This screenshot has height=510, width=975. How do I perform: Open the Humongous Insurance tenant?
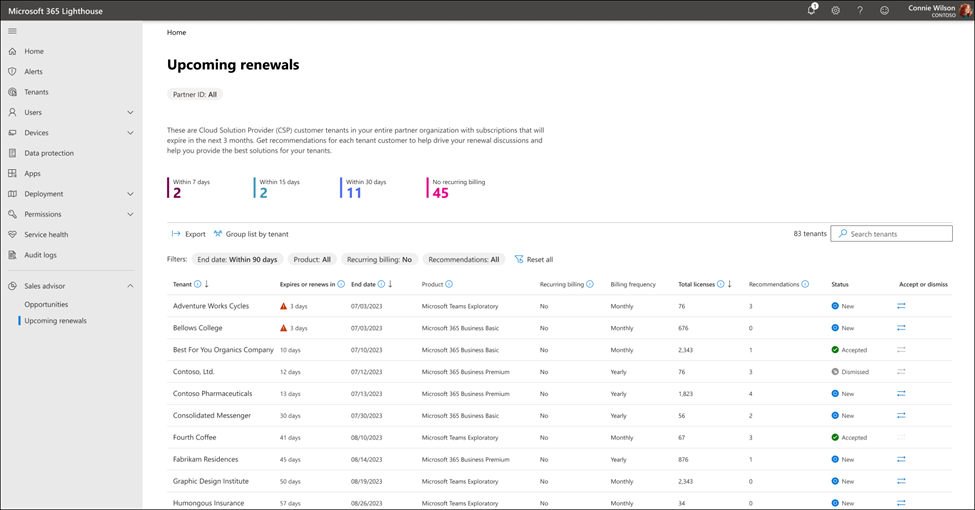coord(208,503)
